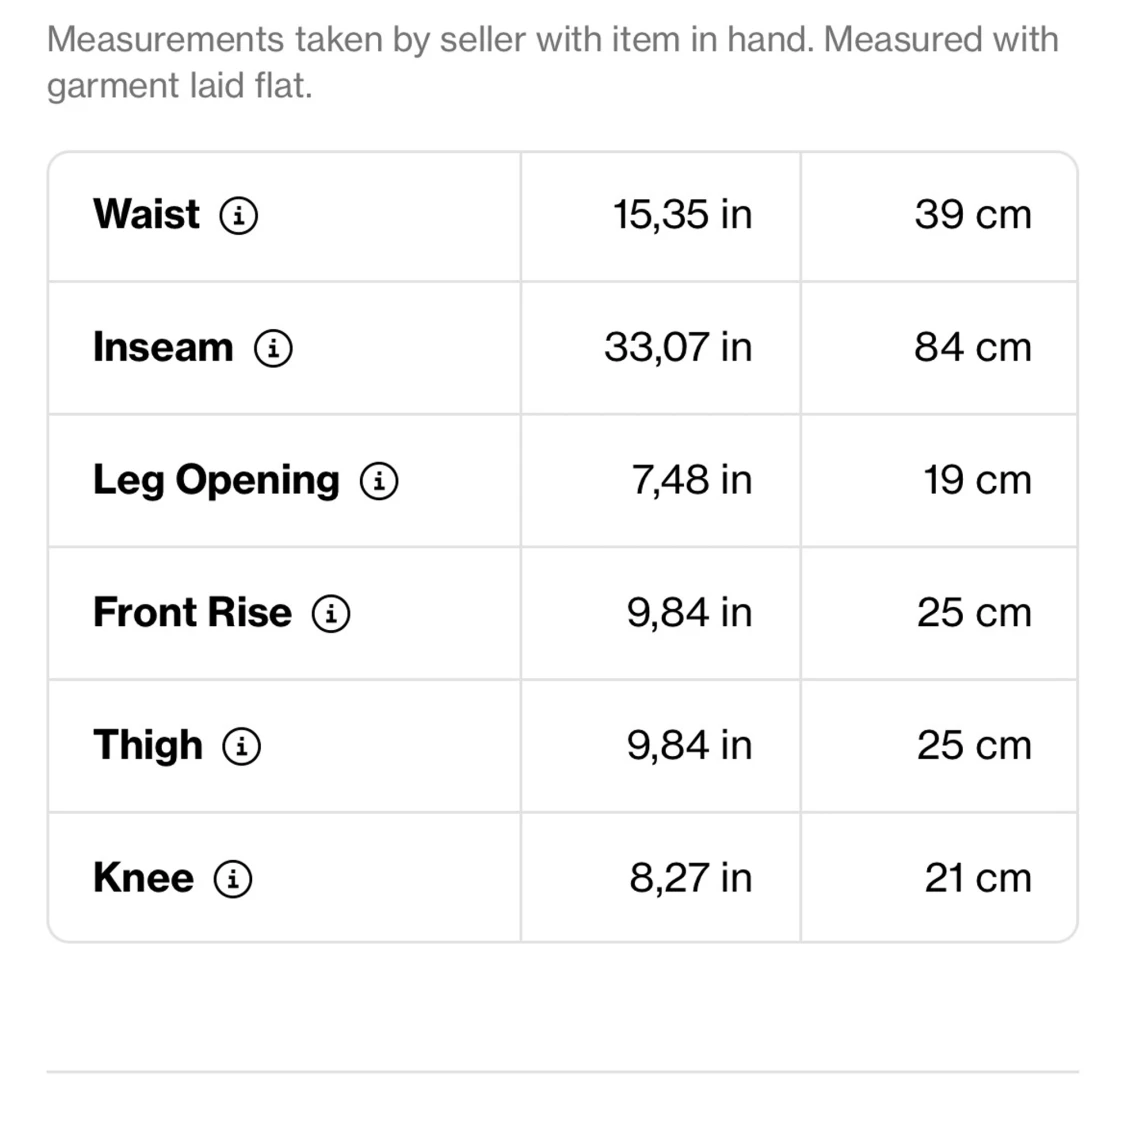Click the info icon next to Waist
The image size is (1125, 1125).
click(x=239, y=215)
